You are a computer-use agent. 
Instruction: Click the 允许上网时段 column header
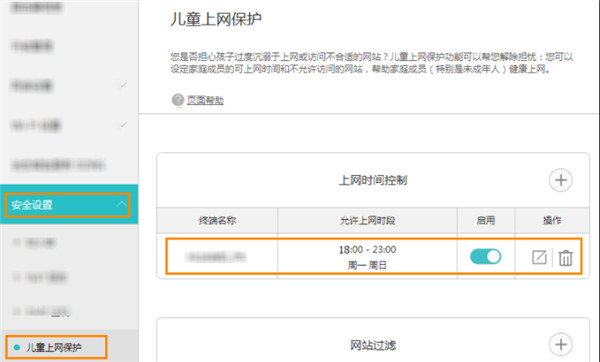pos(367,220)
